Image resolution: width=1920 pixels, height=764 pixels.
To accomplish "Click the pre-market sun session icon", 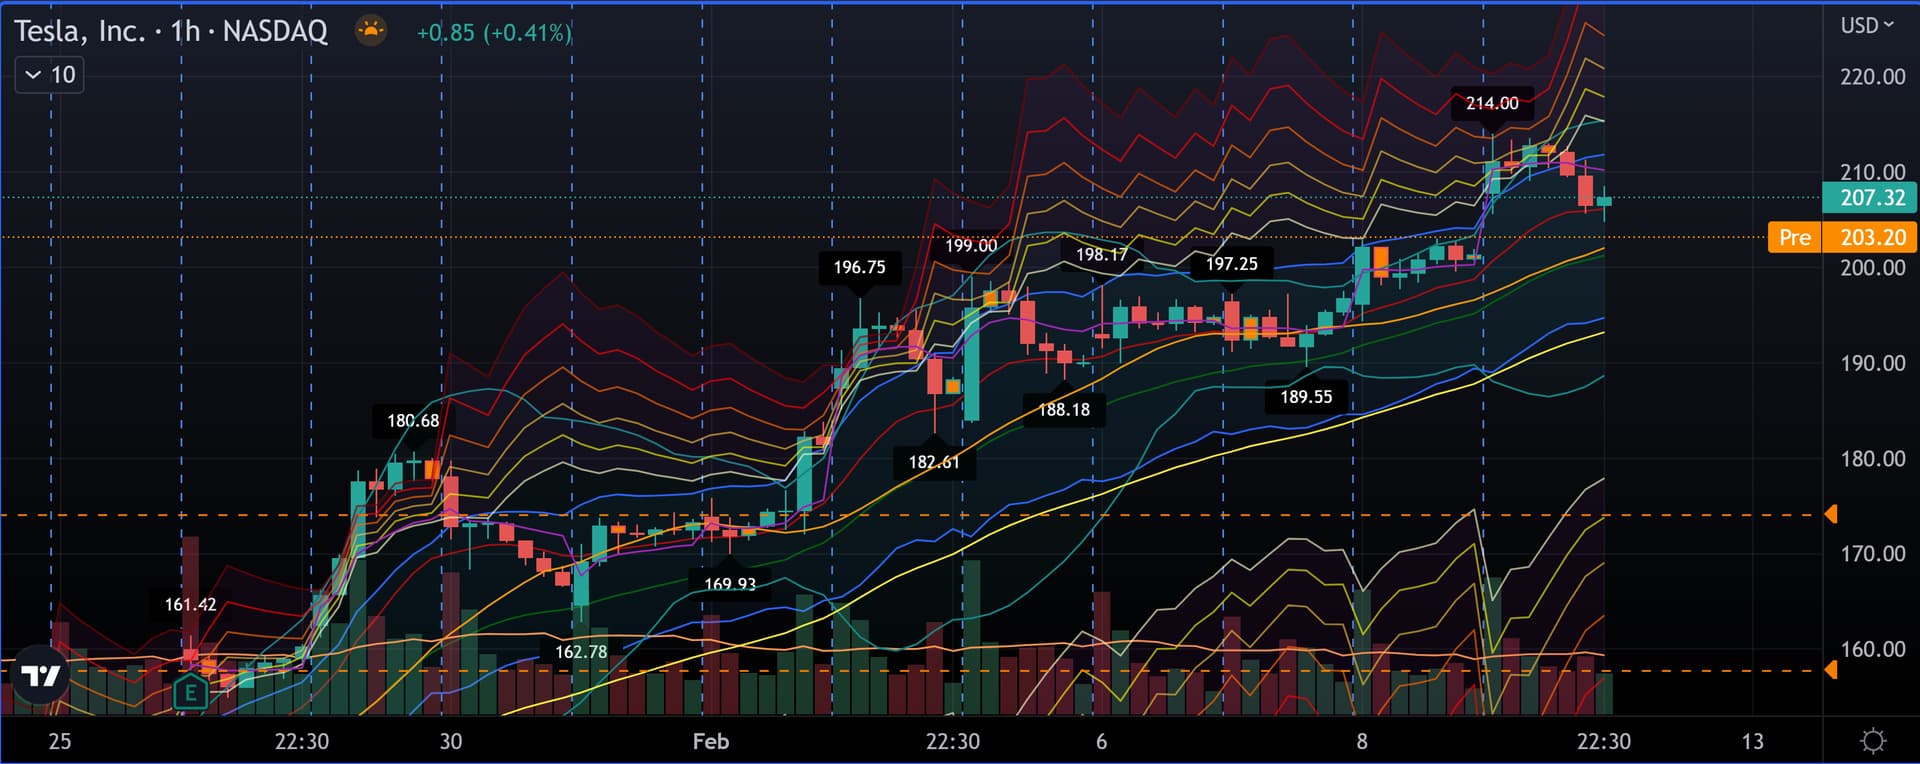I will coord(371,31).
